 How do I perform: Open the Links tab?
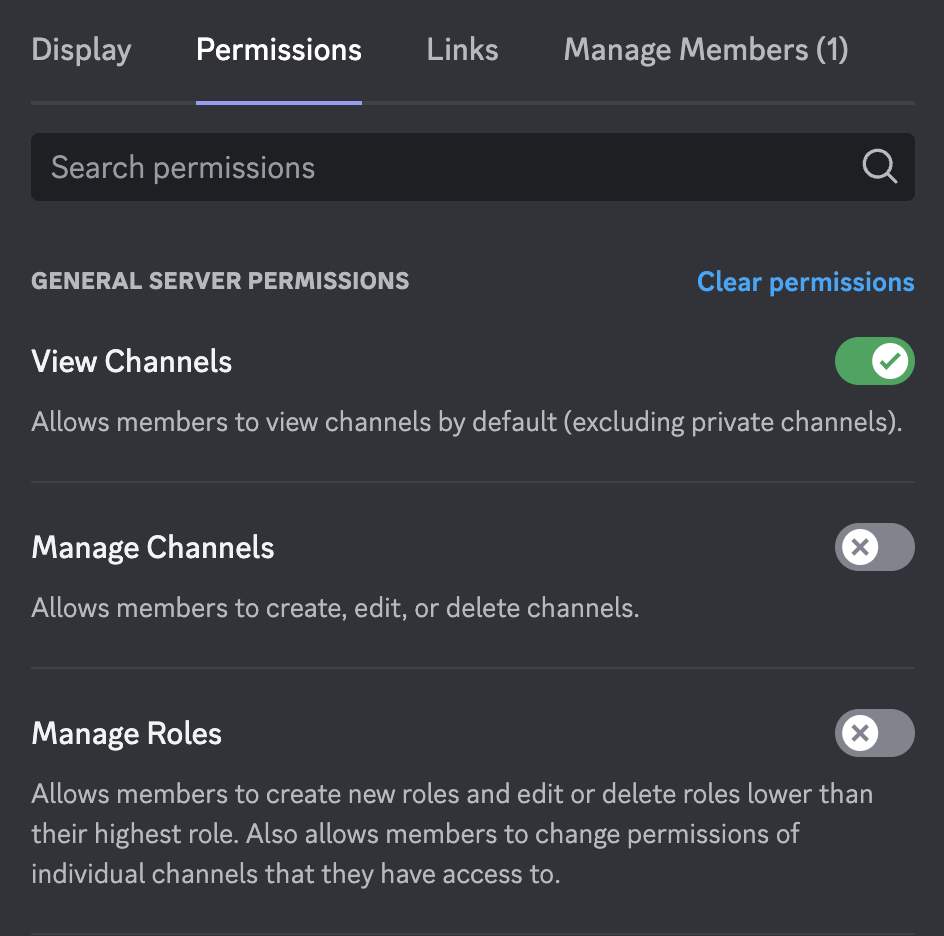(462, 50)
